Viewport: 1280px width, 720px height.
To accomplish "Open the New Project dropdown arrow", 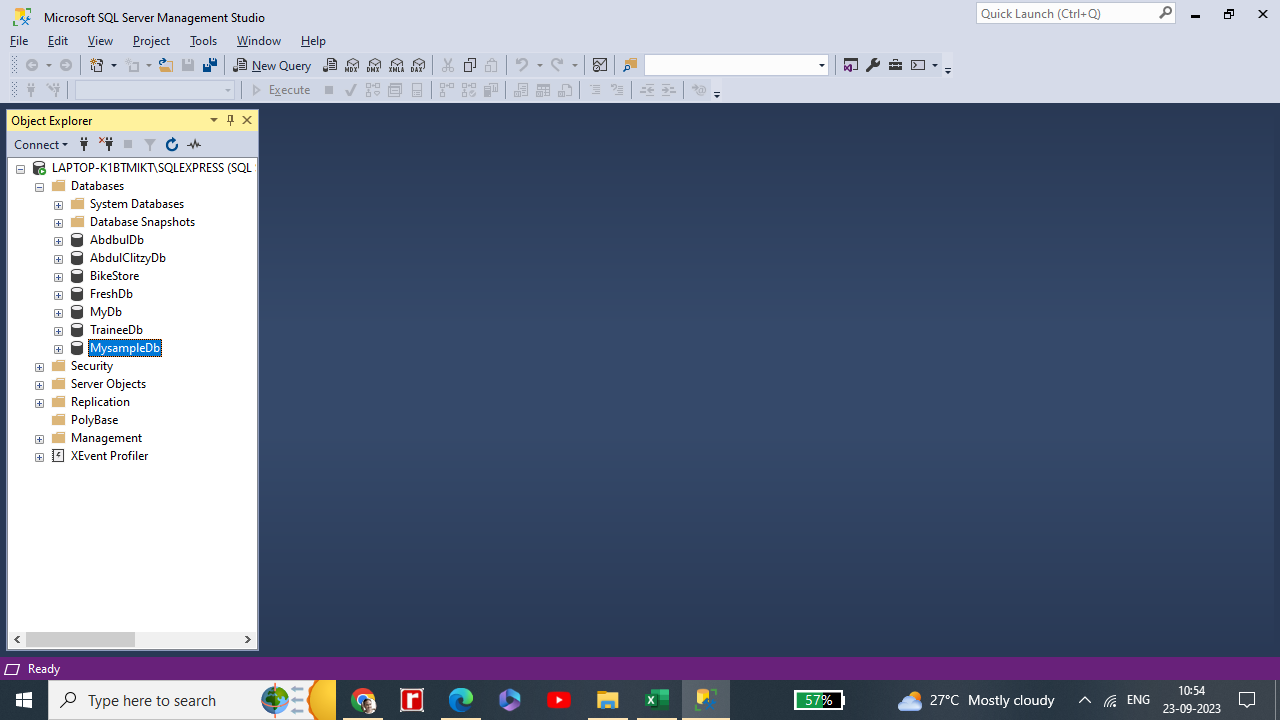I will tap(113, 65).
